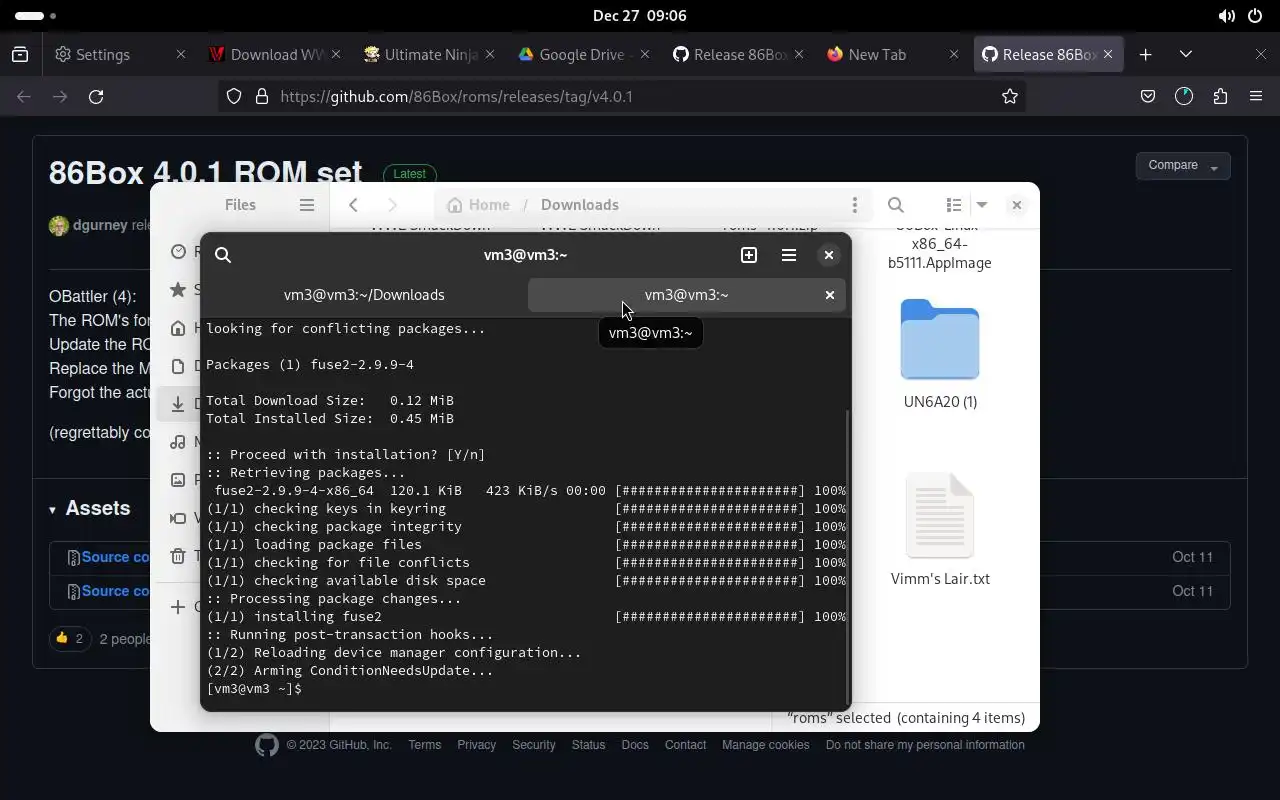Open the system volume indicator
1280x800 pixels.
click(1226, 16)
